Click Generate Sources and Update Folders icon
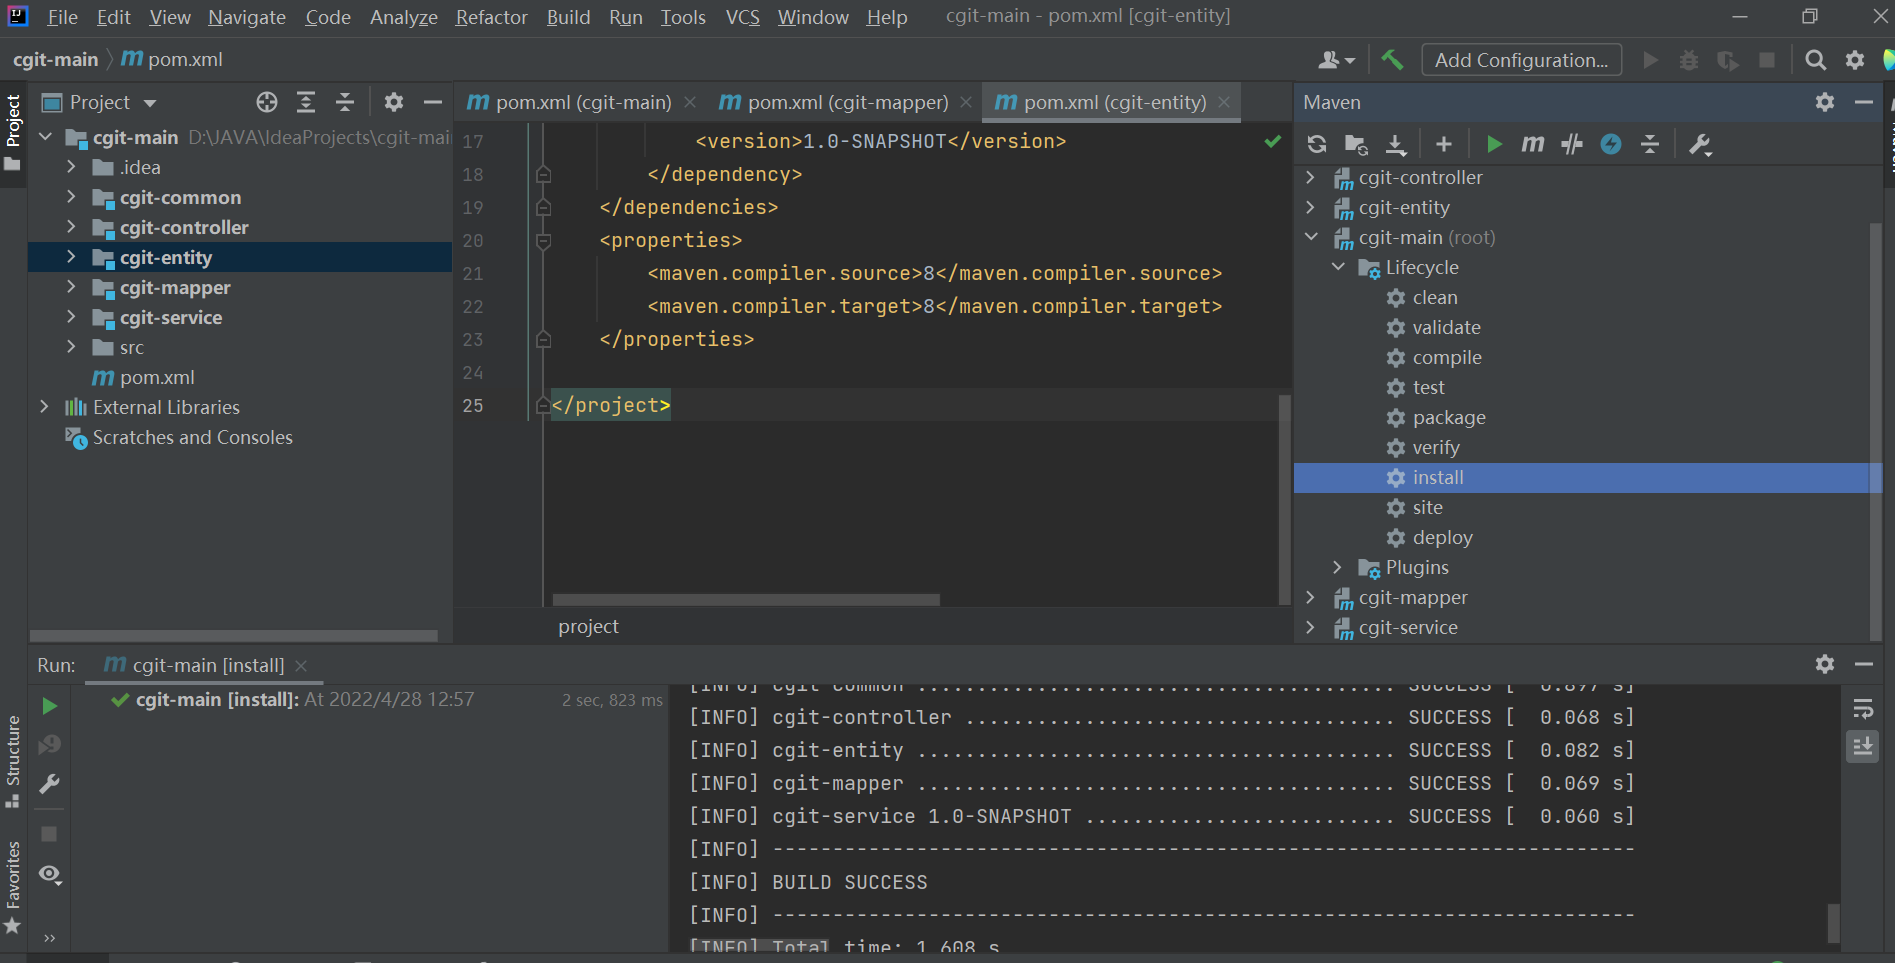 1356,144
